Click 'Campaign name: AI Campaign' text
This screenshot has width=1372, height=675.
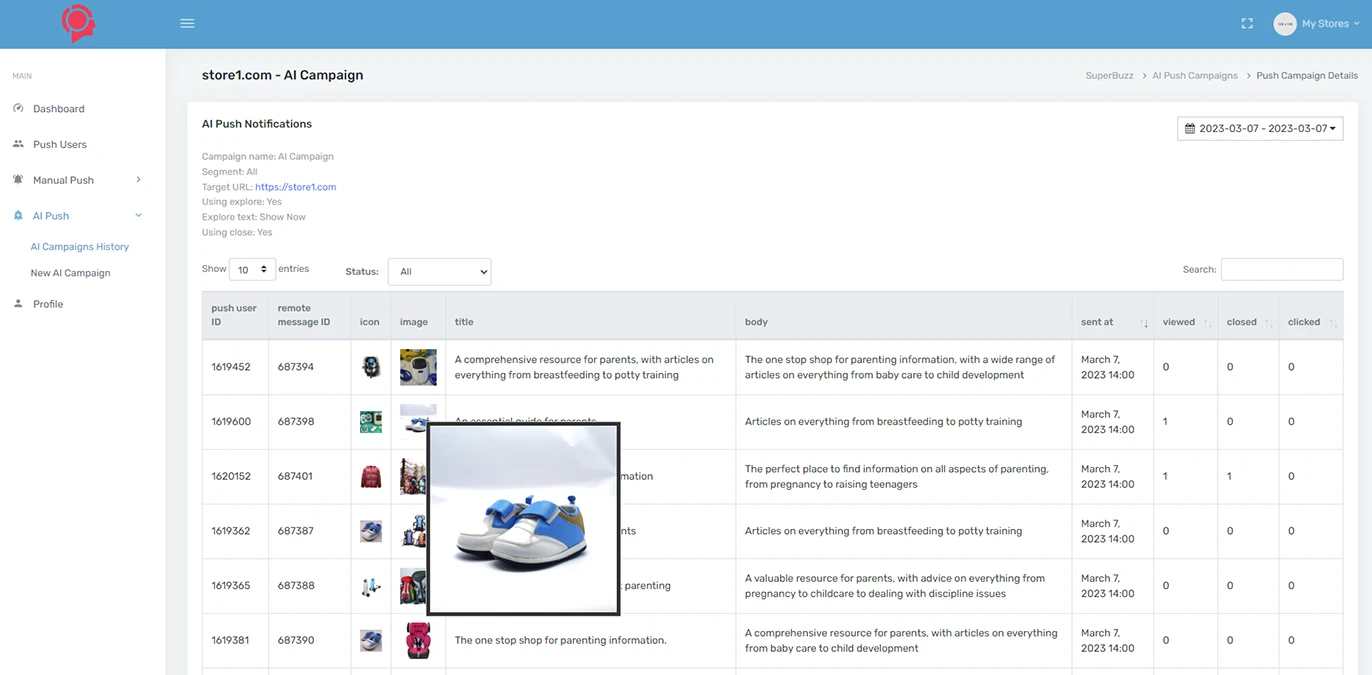click(x=268, y=157)
